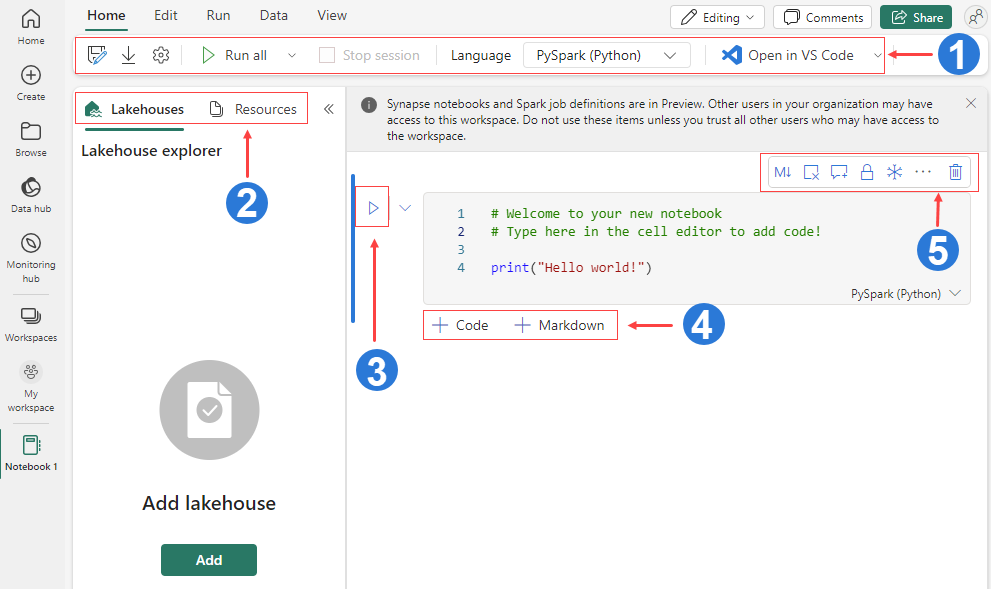Viewport: 991px width, 589px height.
Task: Delete the cell with trash icon
Action: (x=954, y=171)
